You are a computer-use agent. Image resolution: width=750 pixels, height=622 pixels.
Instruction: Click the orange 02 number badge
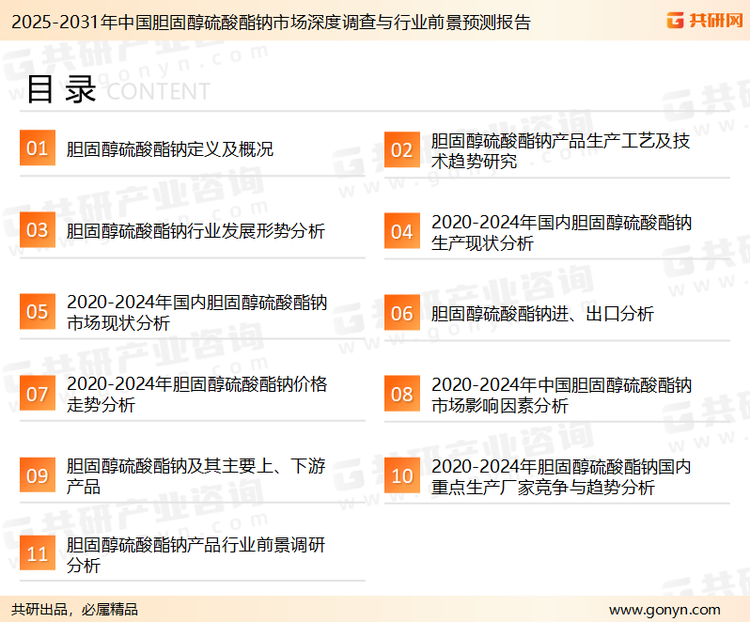coord(402,150)
